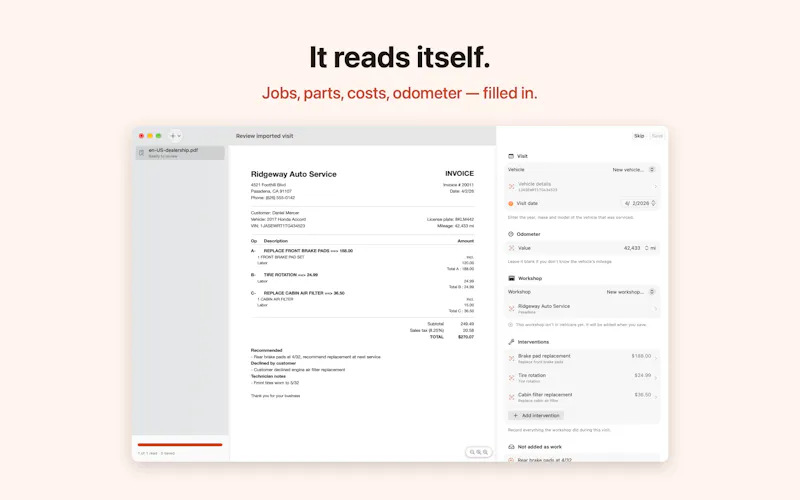Click the document icon beside en-US-dealership.pdf
Screen dimensions: 800x500
tap(141, 153)
